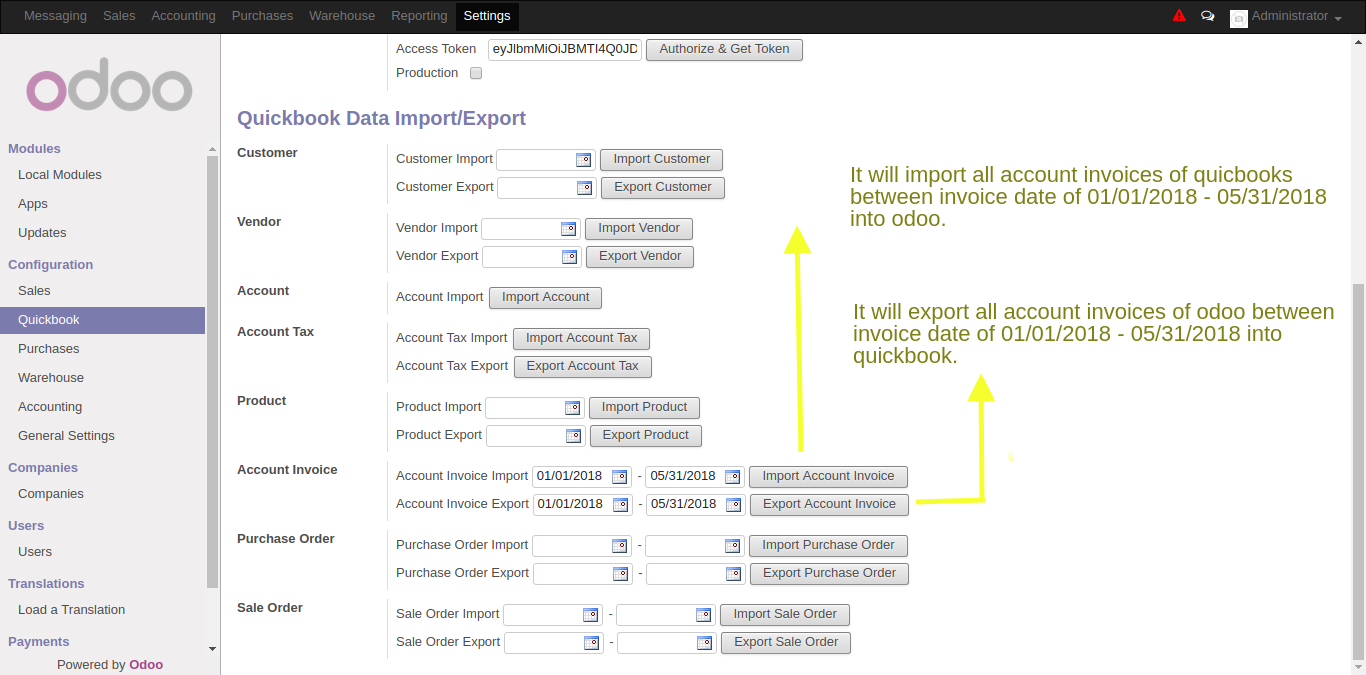Click the Import Vendor button
The width and height of the screenshot is (1366, 675).
(x=639, y=229)
